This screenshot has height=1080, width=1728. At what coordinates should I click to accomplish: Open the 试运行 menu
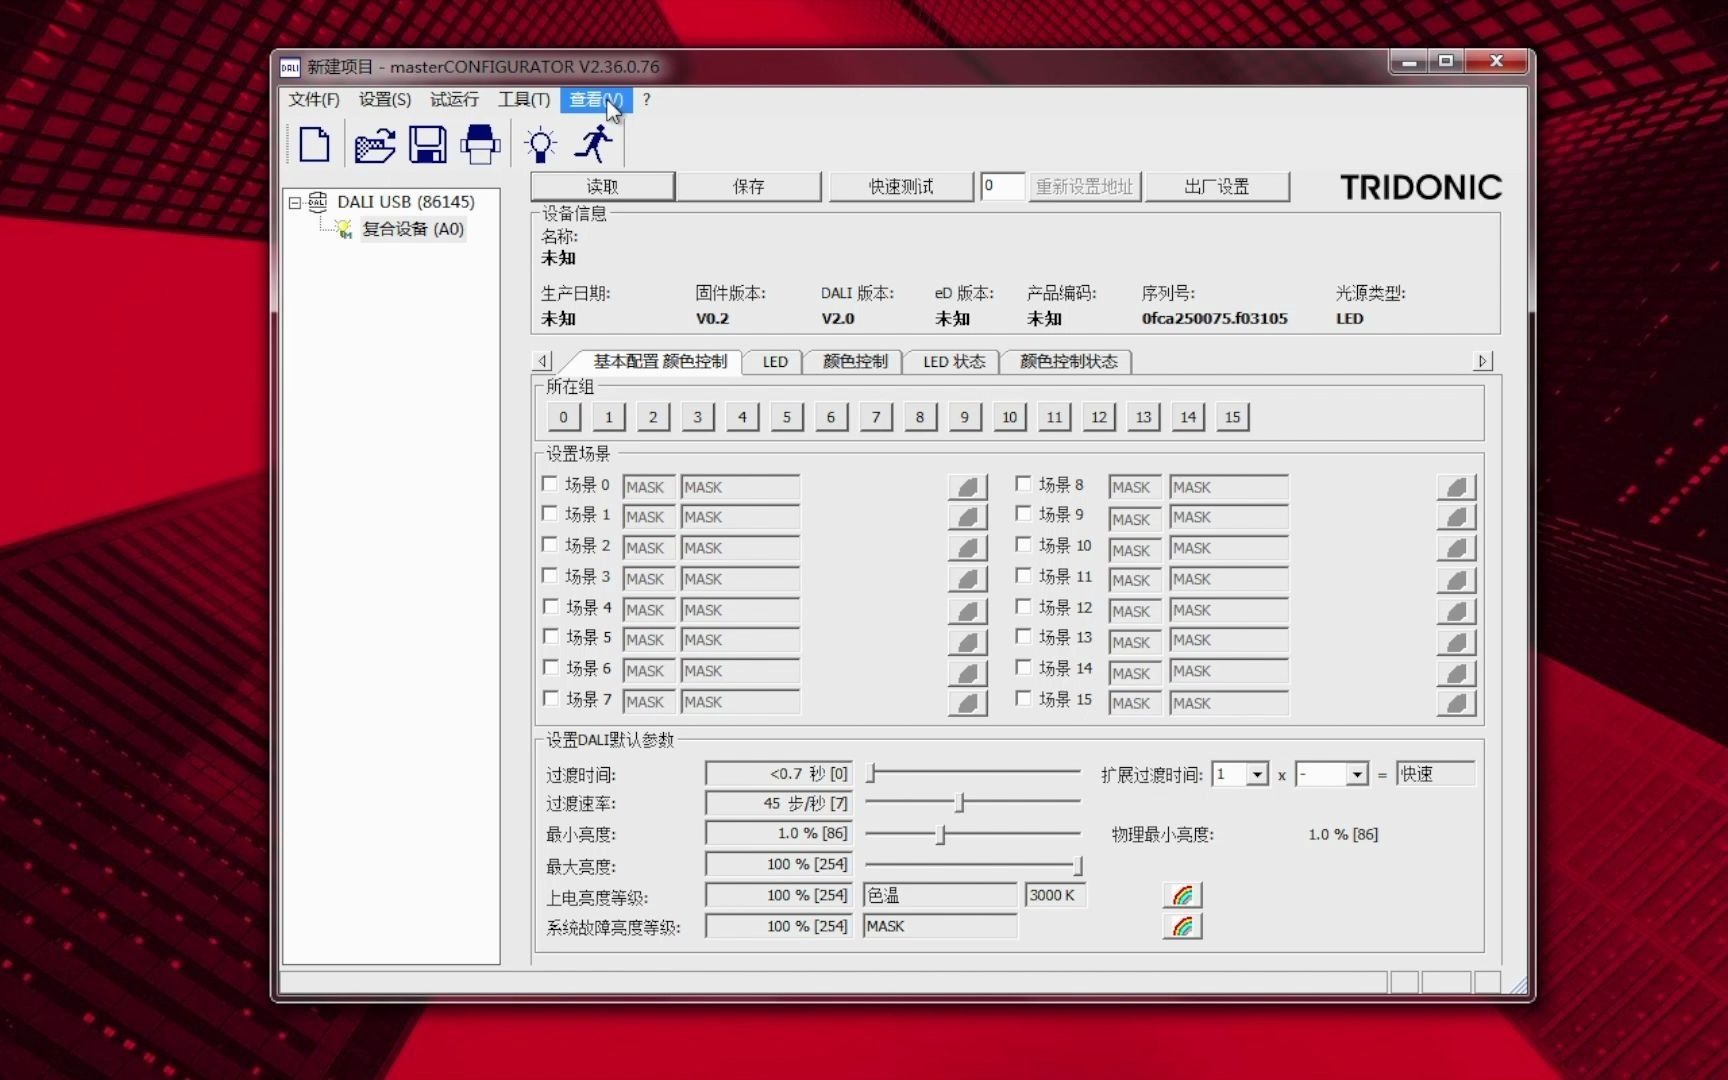click(x=454, y=99)
